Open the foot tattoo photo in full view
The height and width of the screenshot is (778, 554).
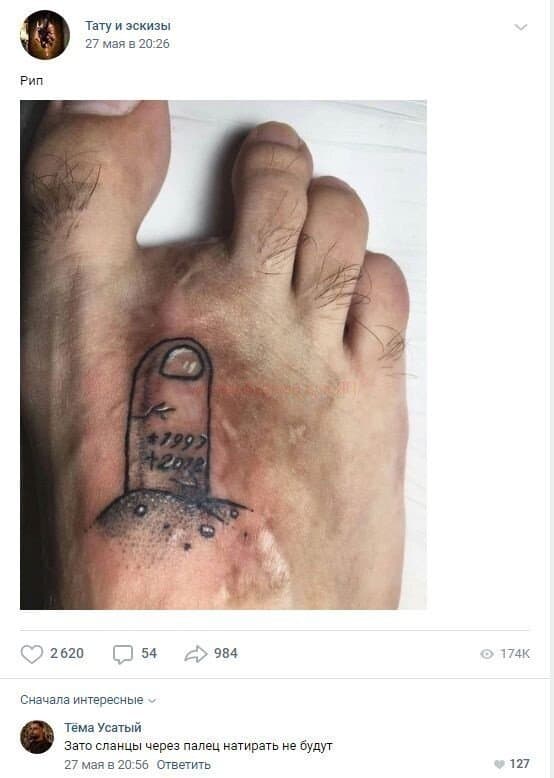(x=223, y=355)
